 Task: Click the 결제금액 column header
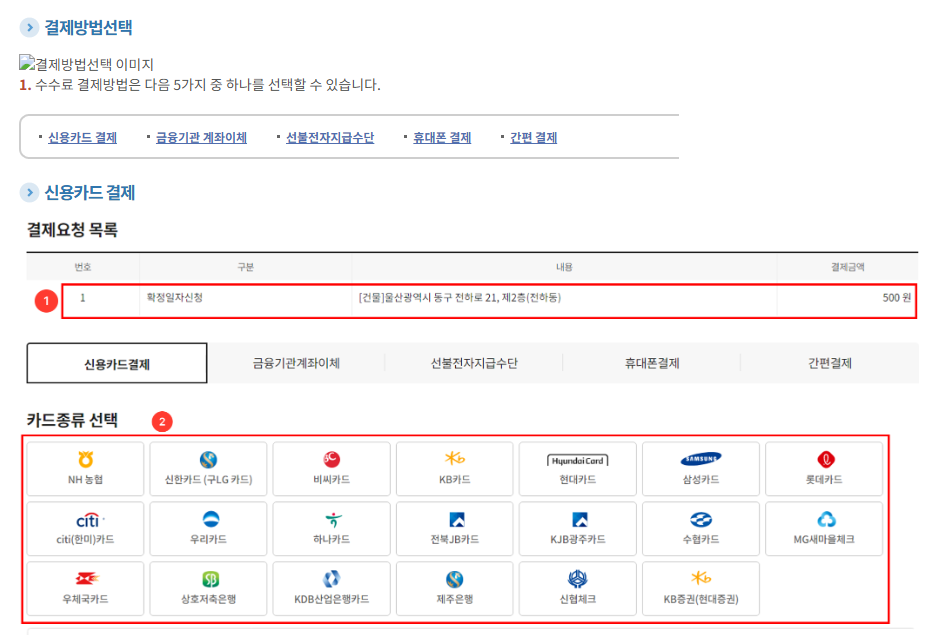pyautogui.click(x=848, y=267)
